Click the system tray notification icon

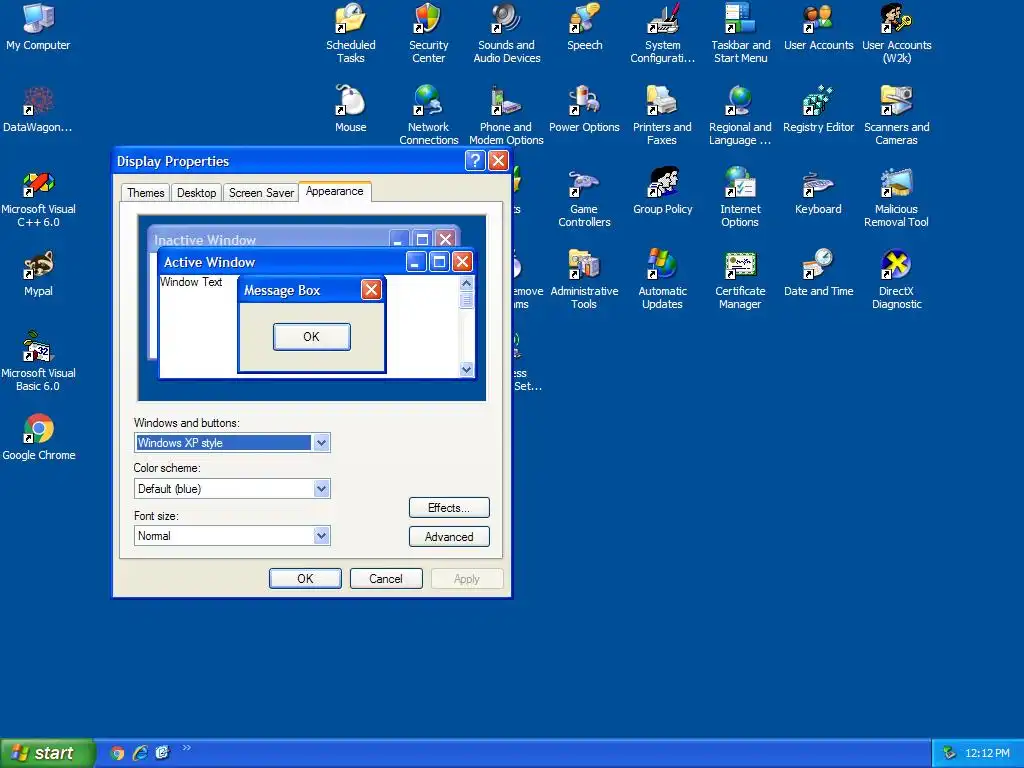(950, 753)
